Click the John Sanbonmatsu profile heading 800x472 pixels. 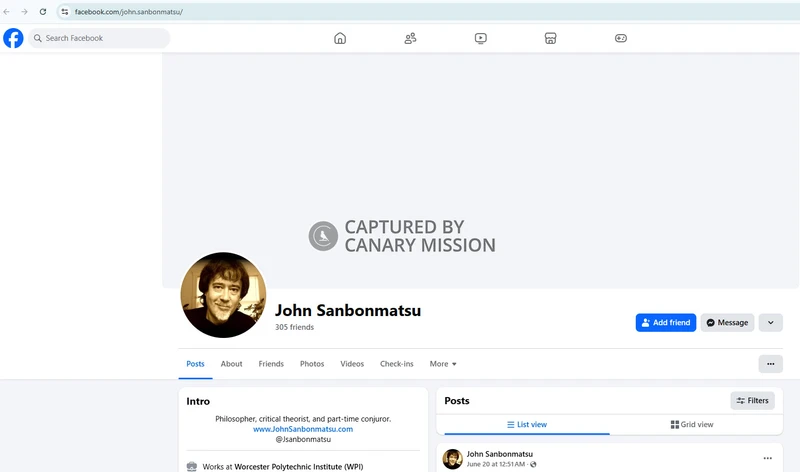tap(348, 310)
